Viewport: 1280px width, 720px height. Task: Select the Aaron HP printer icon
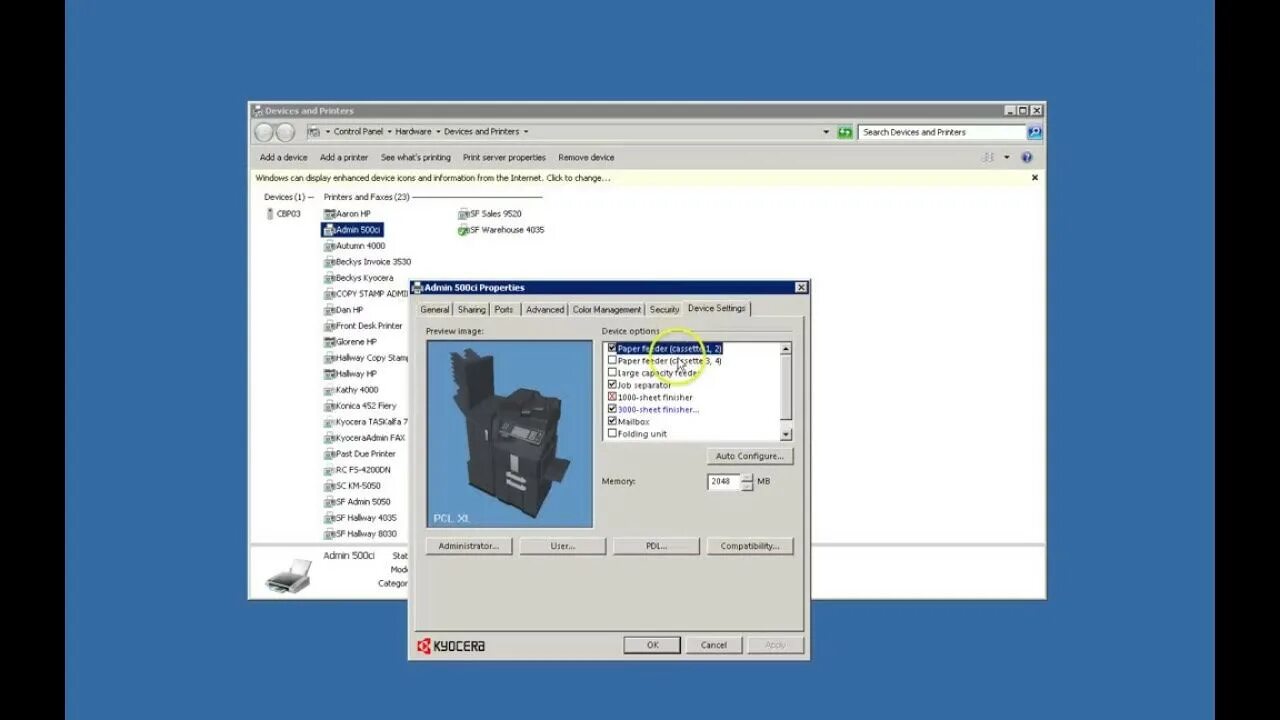329,214
